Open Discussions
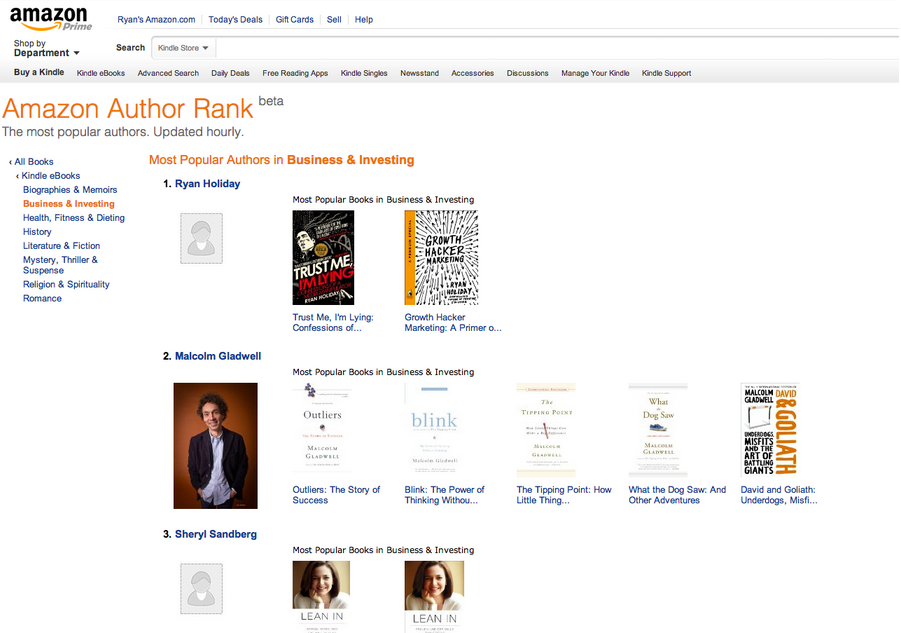The image size is (901, 633). [527, 73]
